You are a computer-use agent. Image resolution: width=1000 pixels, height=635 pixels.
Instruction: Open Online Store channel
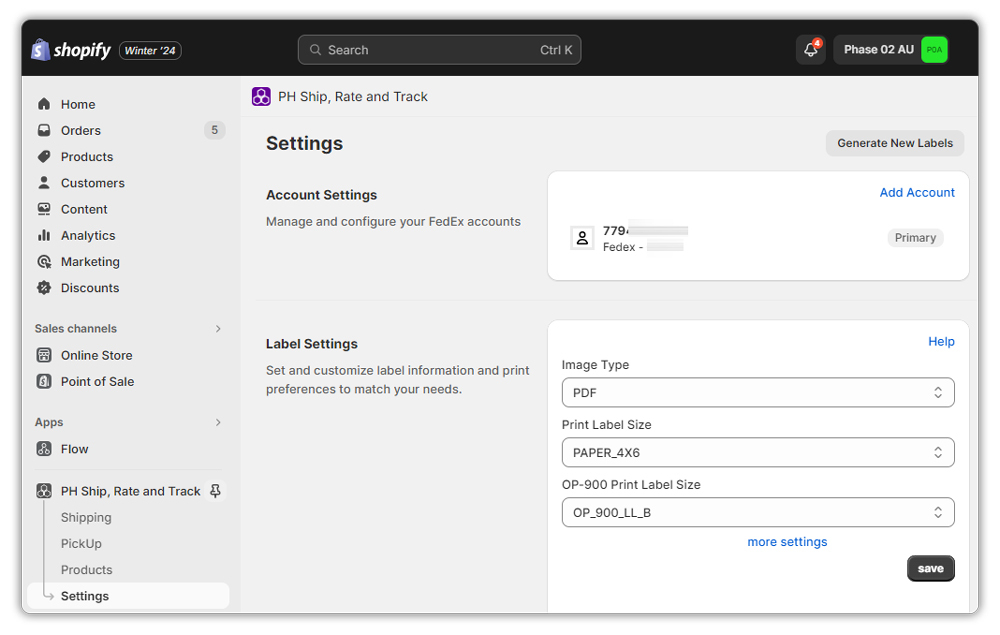pyautogui.click(x=96, y=355)
